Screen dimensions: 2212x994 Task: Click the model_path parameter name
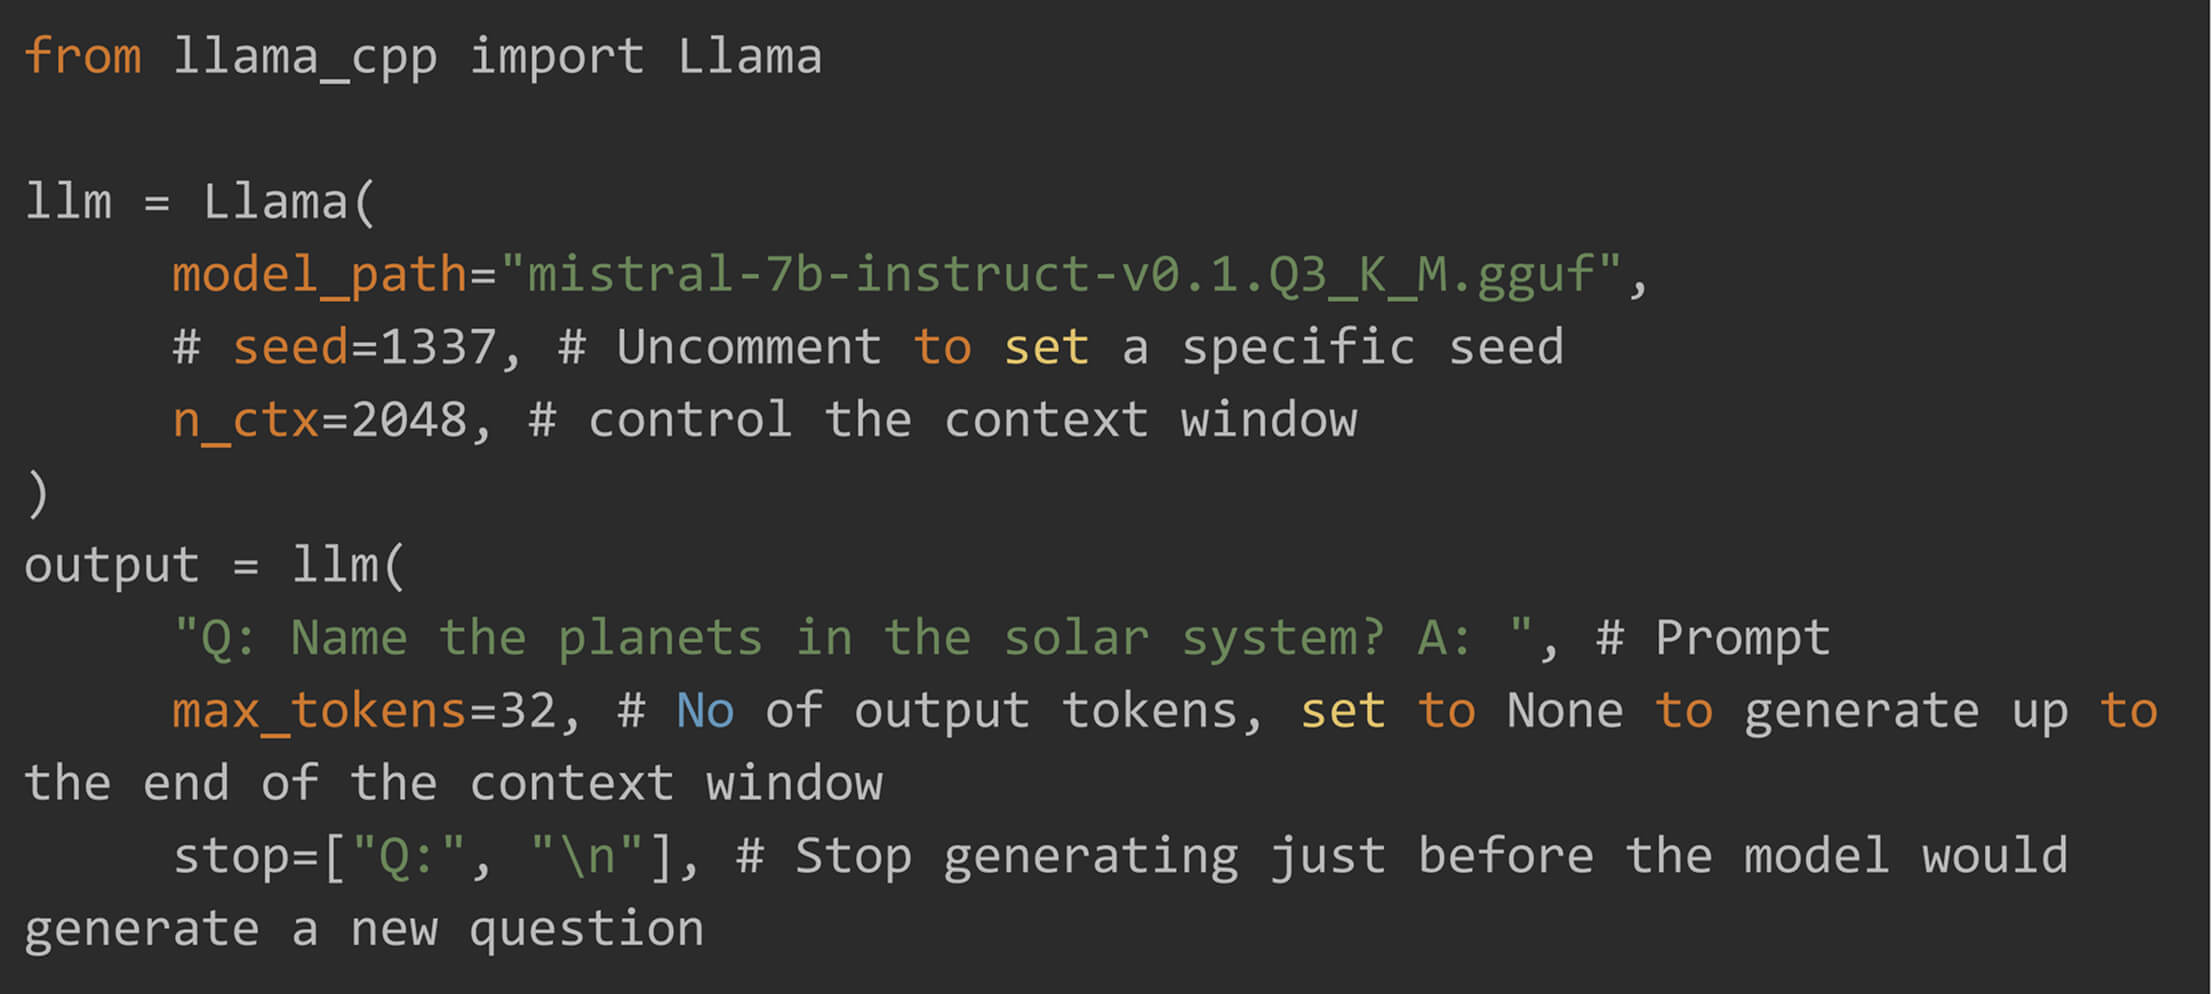point(319,275)
